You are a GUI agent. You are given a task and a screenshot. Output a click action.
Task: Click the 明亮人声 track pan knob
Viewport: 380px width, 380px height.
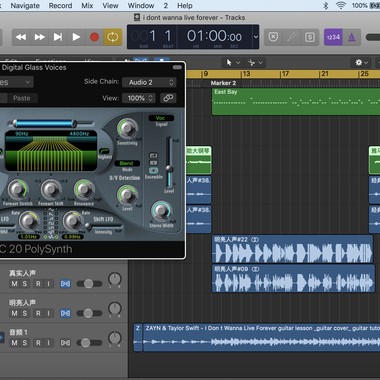coord(115,309)
